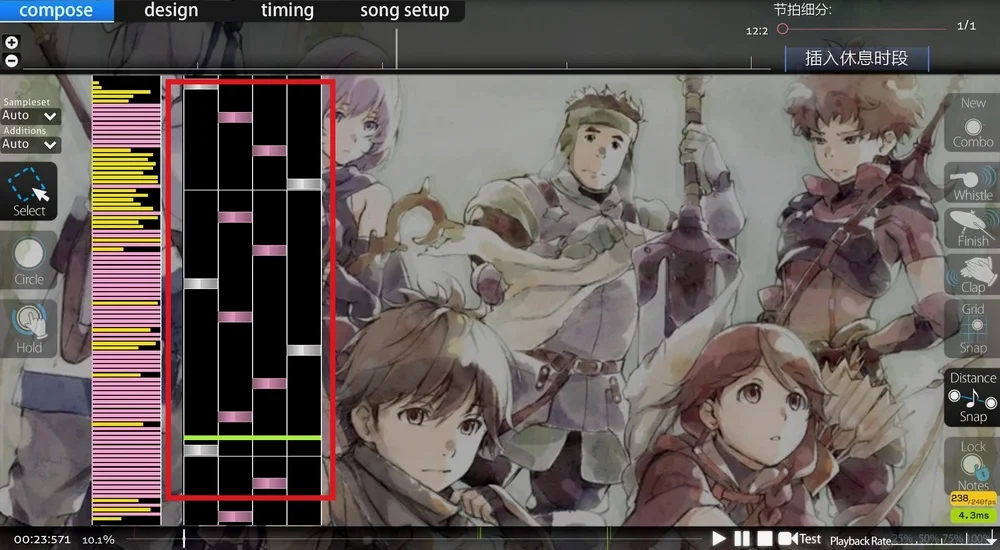Click the 10.1% progress readout
The width and height of the screenshot is (1000, 550).
coord(98,540)
